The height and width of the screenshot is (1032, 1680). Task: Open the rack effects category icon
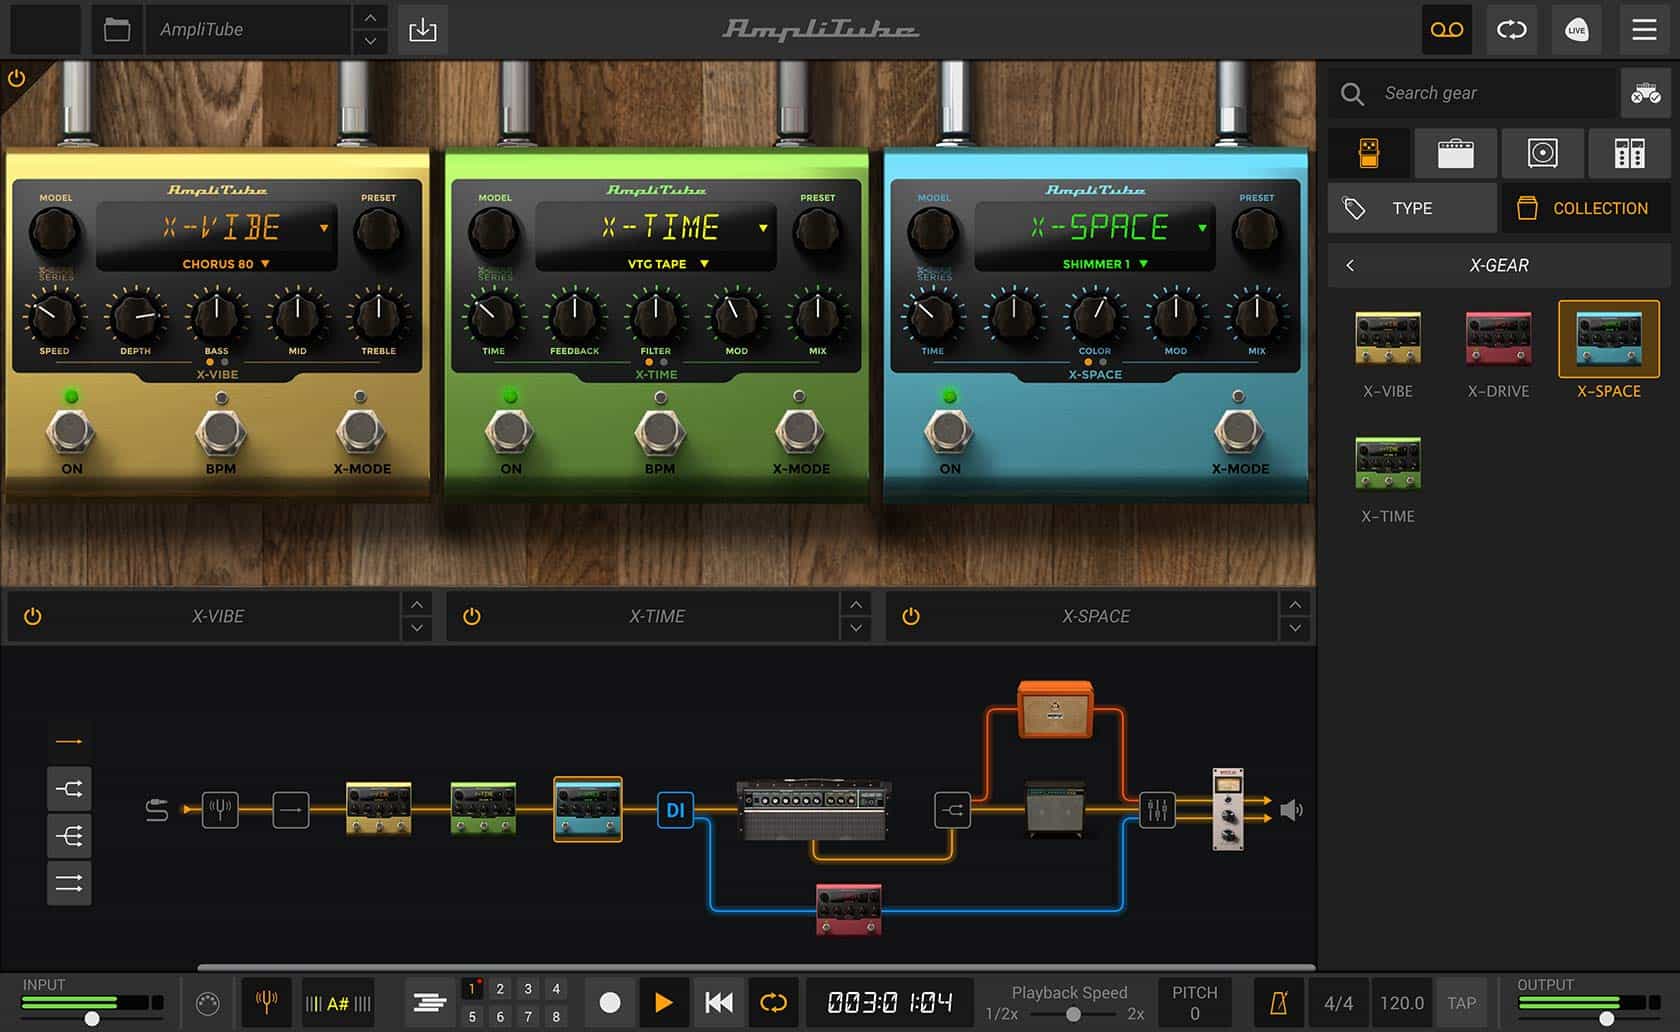pyautogui.click(x=1629, y=152)
